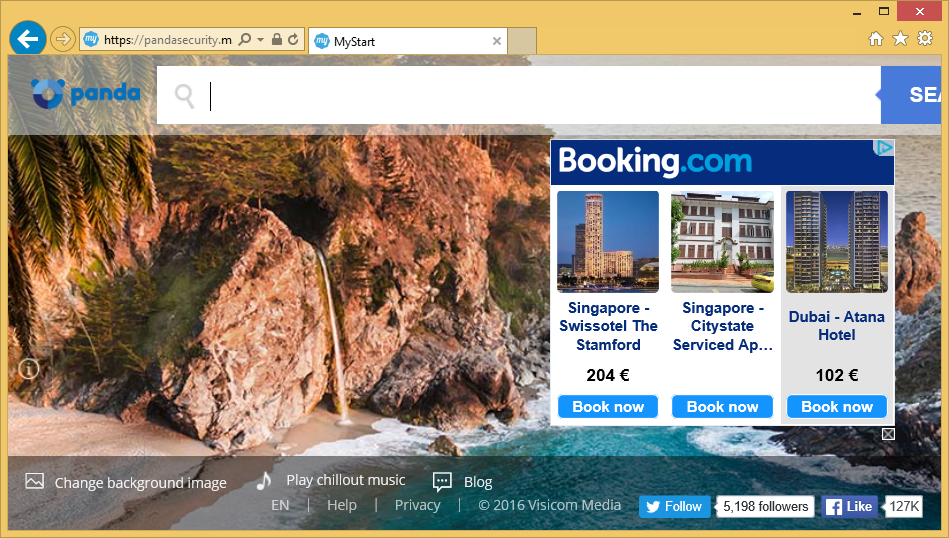Screen dimensions: 949x538
Task: Click the Panda logo
Action: pos(85,94)
